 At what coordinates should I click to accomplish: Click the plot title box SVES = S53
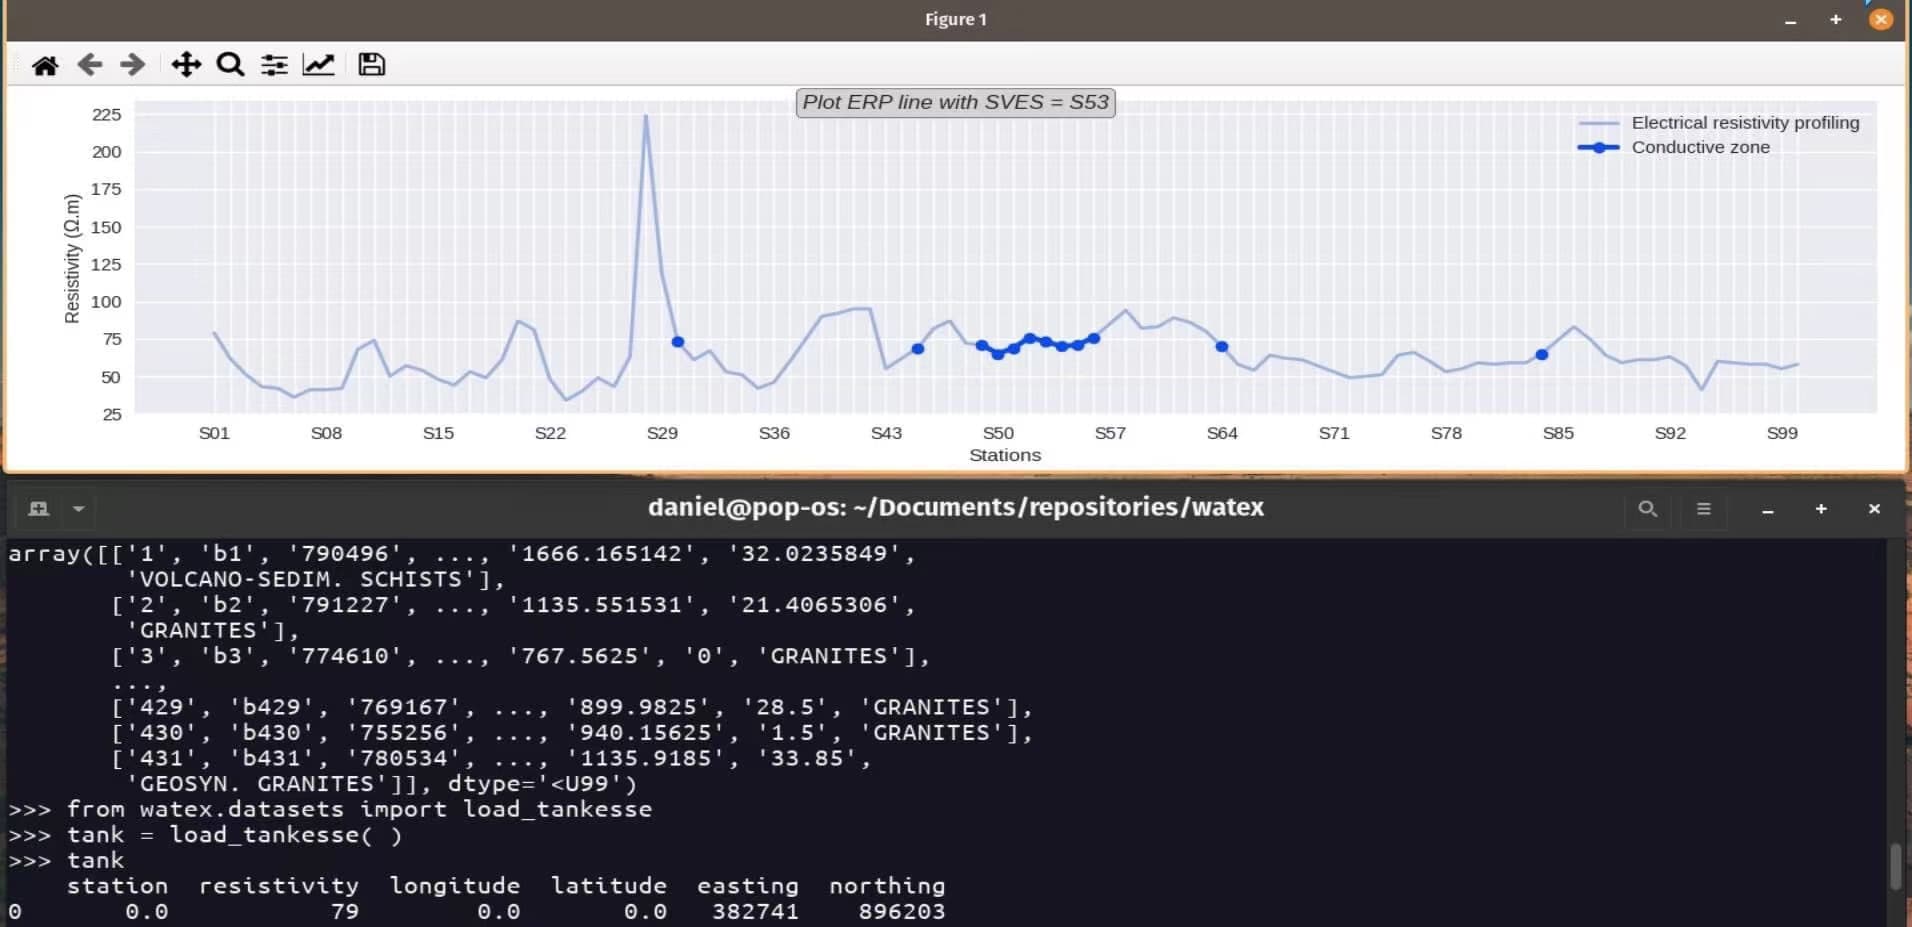954,101
